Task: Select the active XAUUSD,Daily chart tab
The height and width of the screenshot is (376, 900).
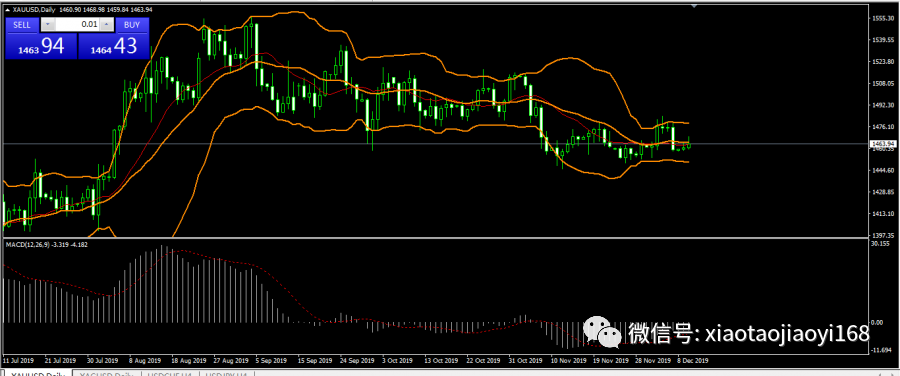Action: 37,374
